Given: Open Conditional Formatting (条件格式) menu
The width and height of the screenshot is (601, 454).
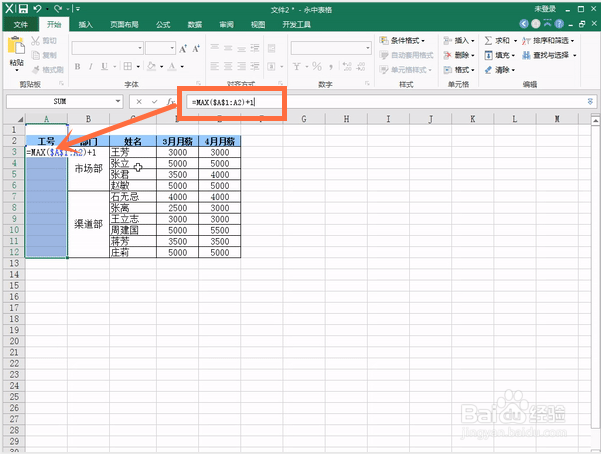Looking at the screenshot, I should coord(402,40).
